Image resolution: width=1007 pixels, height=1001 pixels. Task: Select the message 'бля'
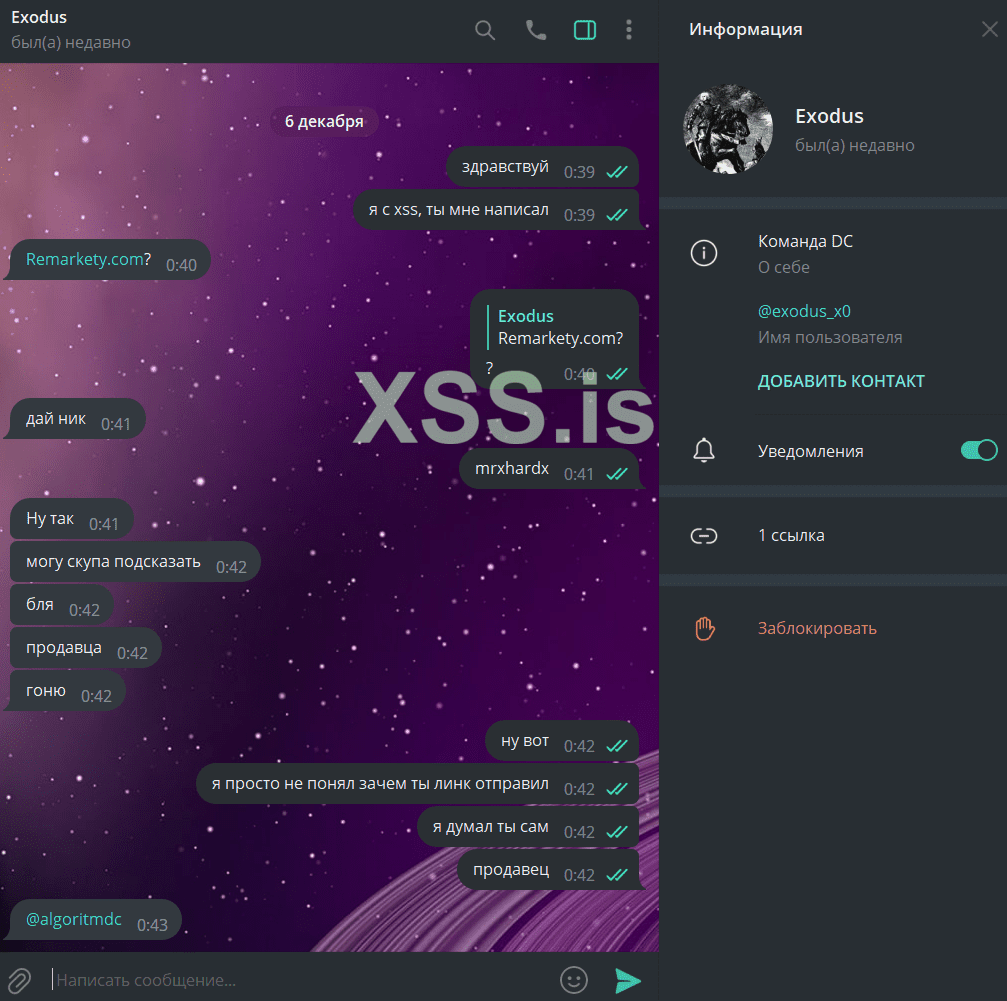[x=62, y=605]
